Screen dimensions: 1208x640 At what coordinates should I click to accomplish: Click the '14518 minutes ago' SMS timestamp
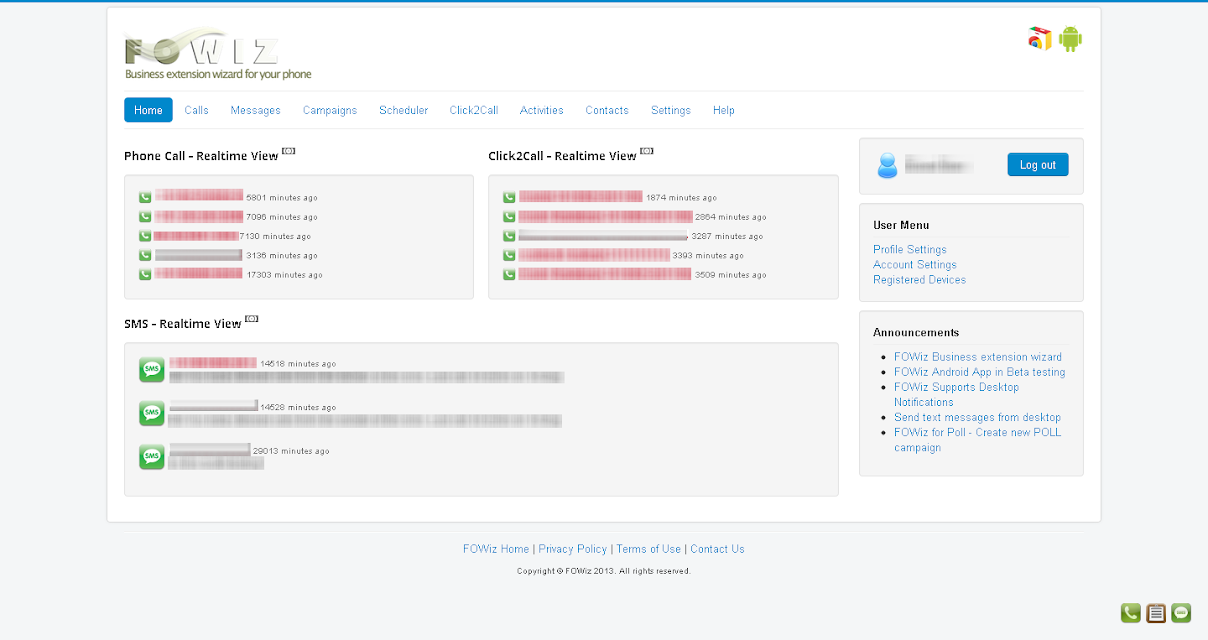298,364
